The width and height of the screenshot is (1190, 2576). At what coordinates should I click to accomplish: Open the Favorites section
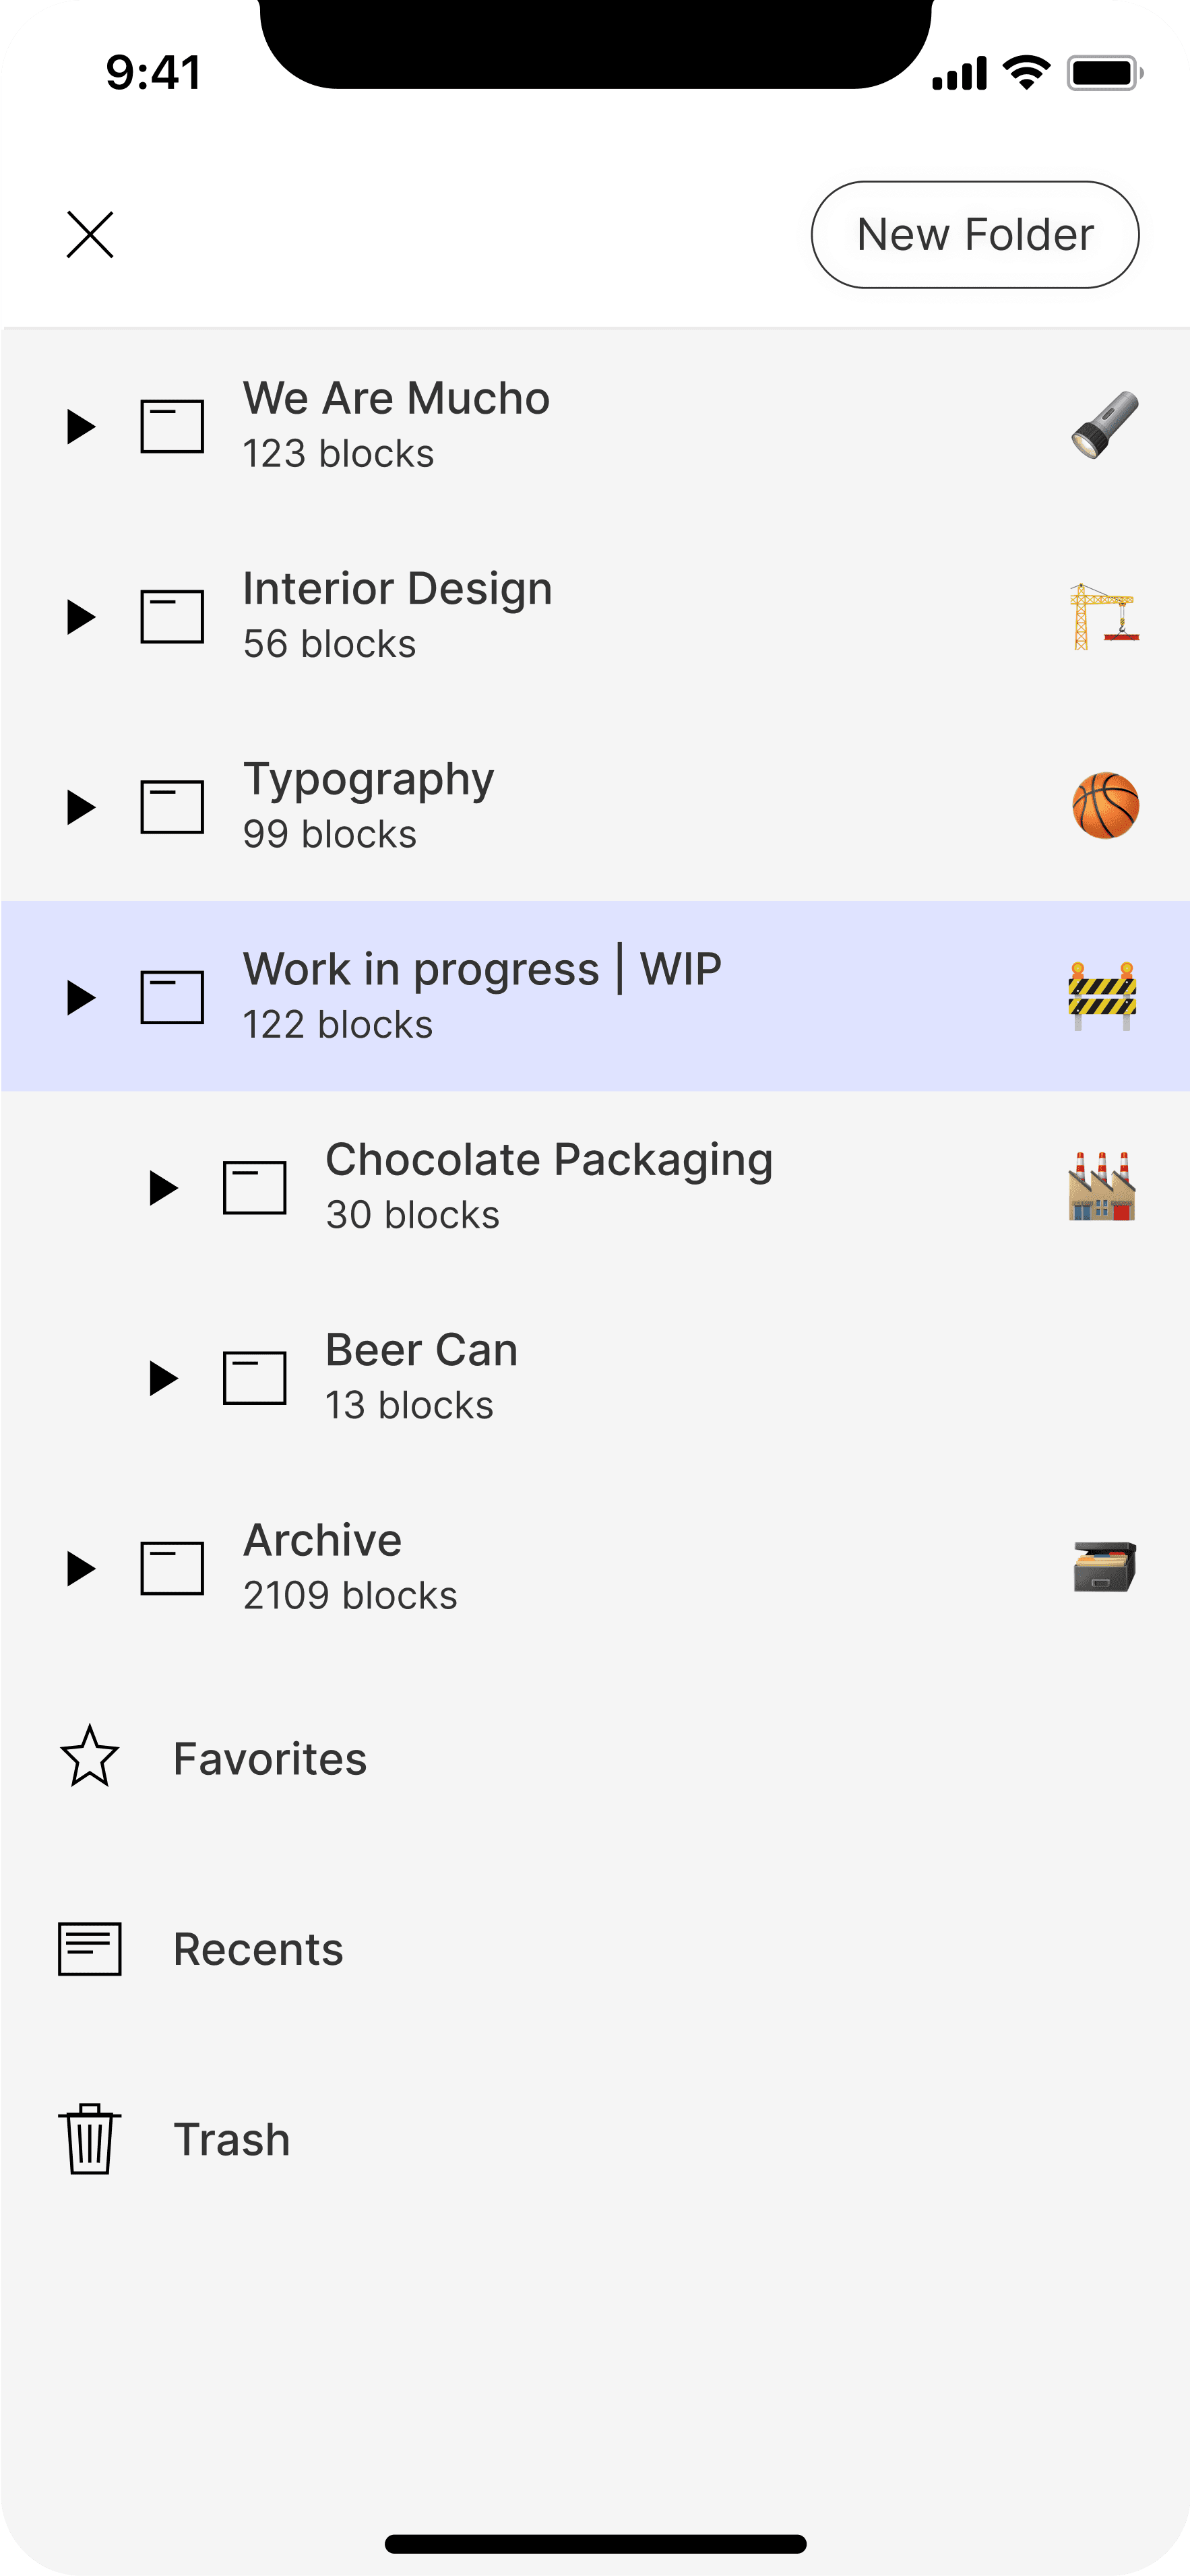pyautogui.click(x=595, y=1758)
